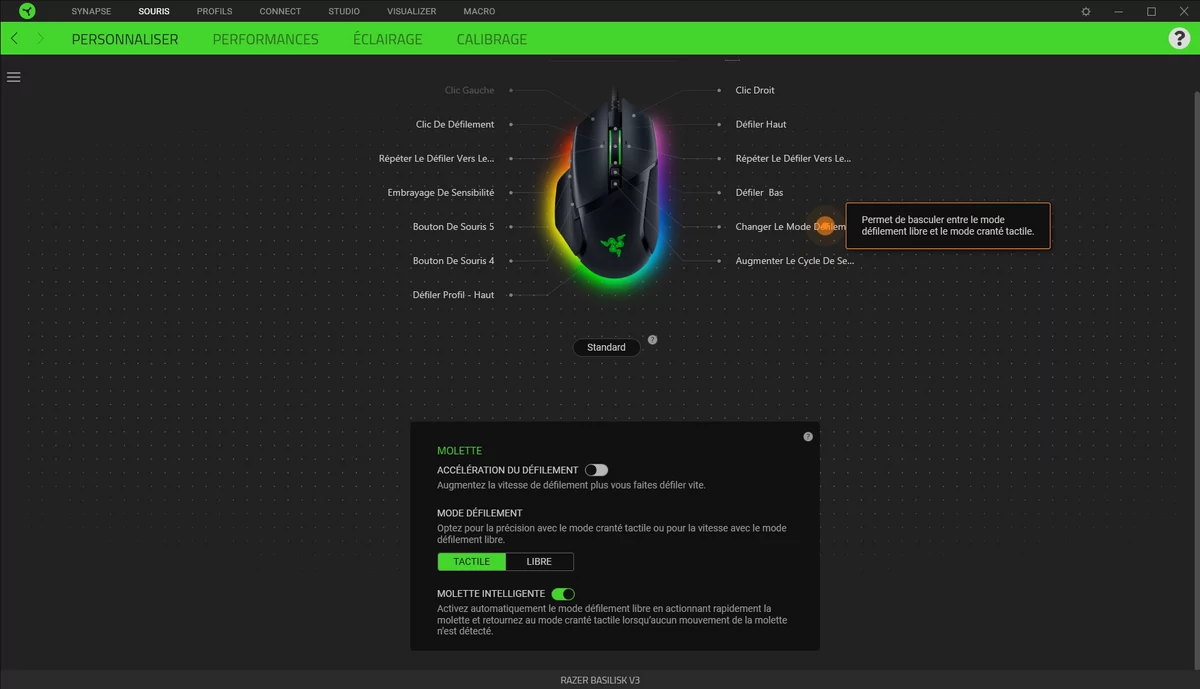This screenshot has width=1200, height=689.
Task: Disable the Molette Intelligente switch
Action: 563,594
